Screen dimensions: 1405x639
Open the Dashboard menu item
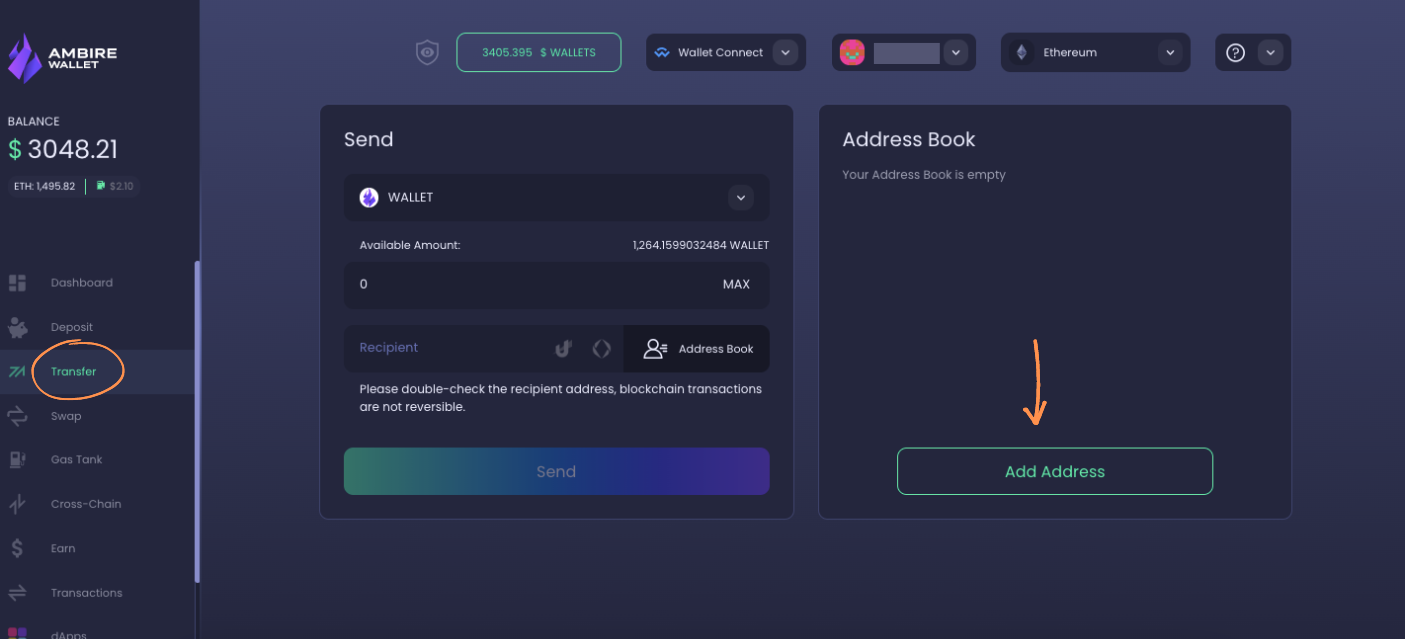tap(82, 283)
